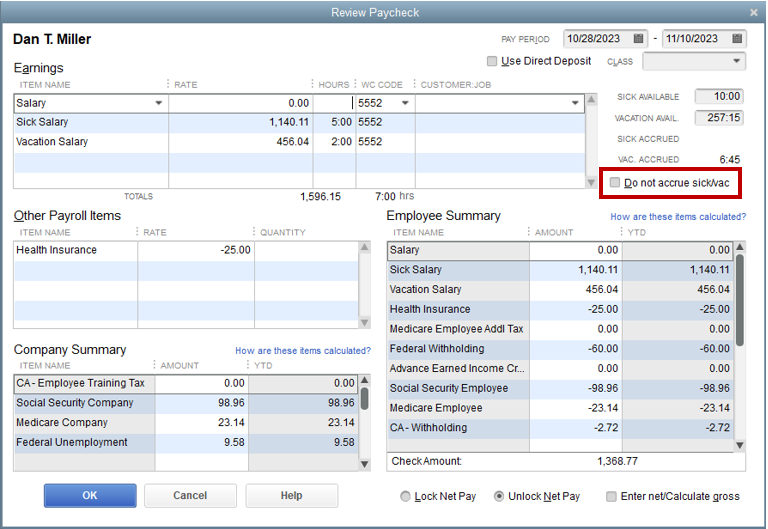Select CA - Employee Training Tax row
768x529 pixels.
click(186, 384)
